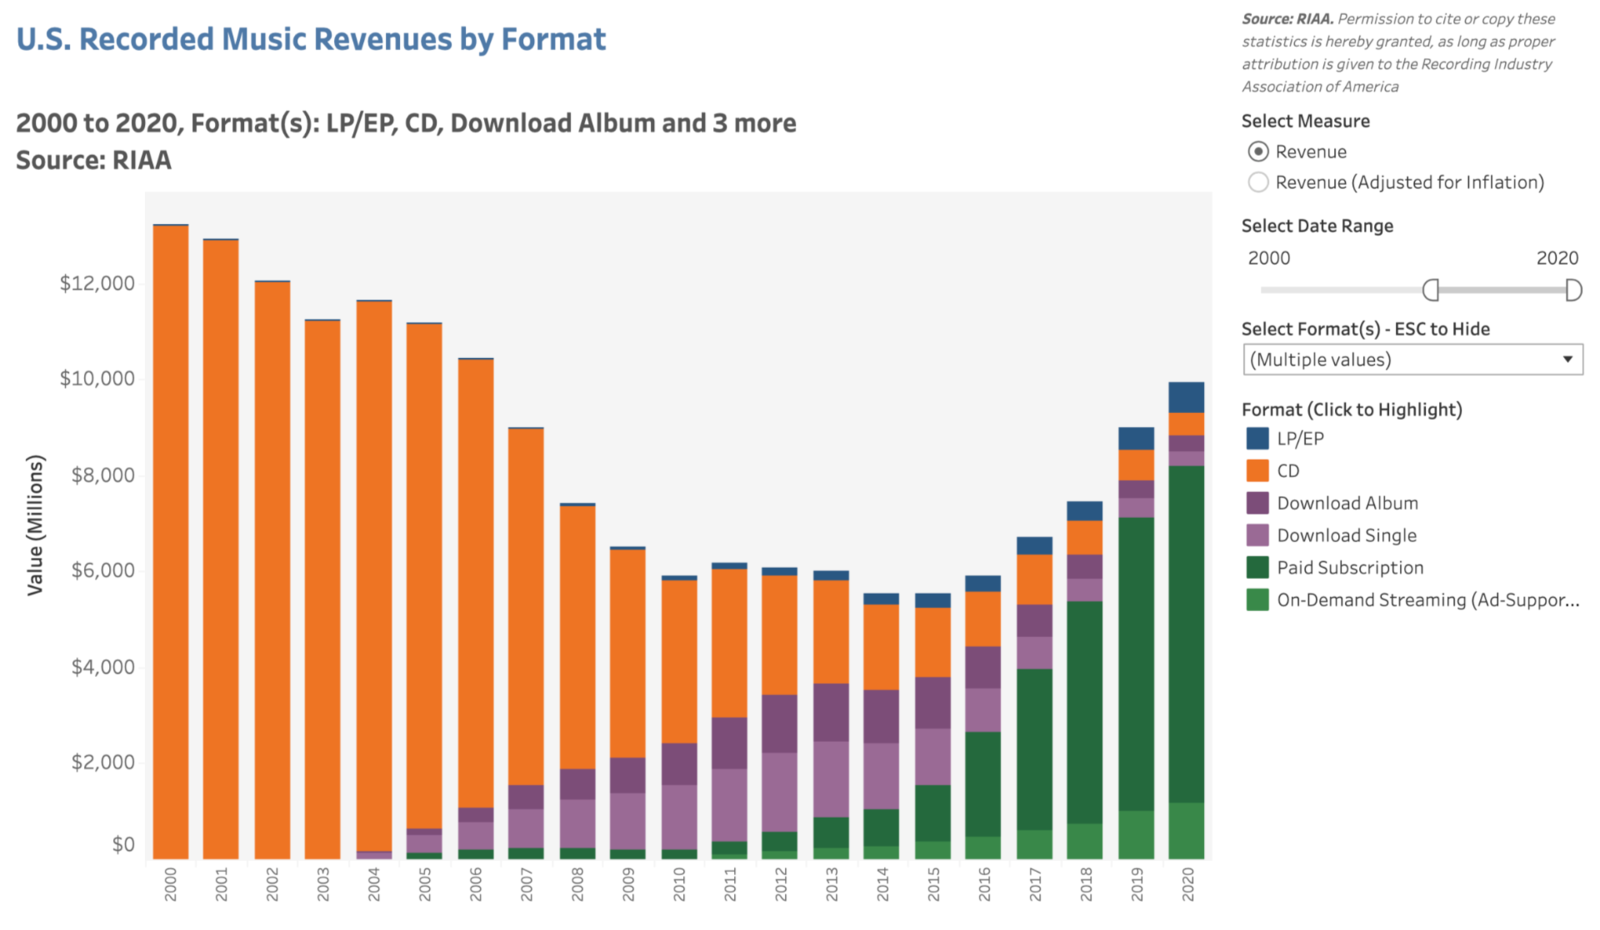Click the 2000 year axis label

coord(171,885)
